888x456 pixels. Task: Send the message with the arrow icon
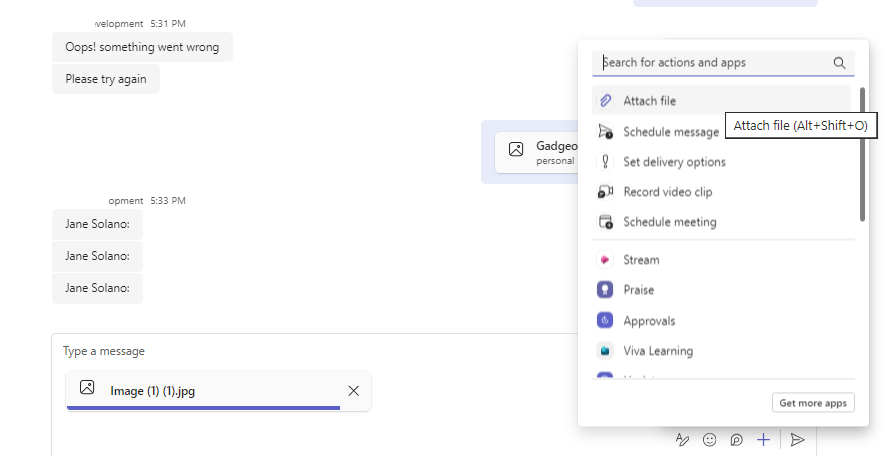tap(797, 440)
